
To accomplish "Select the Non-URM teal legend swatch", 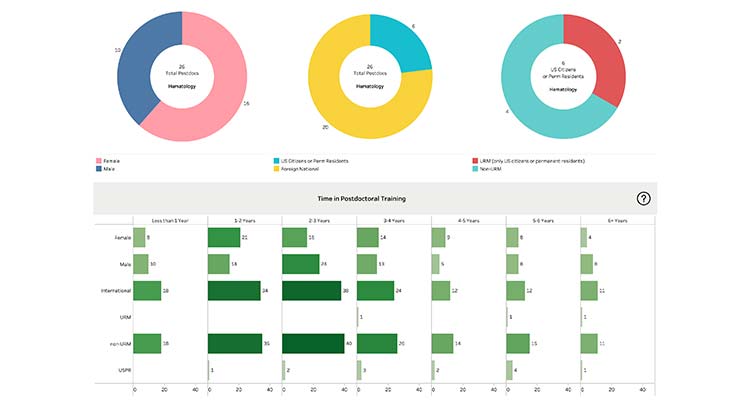I will [476, 169].
